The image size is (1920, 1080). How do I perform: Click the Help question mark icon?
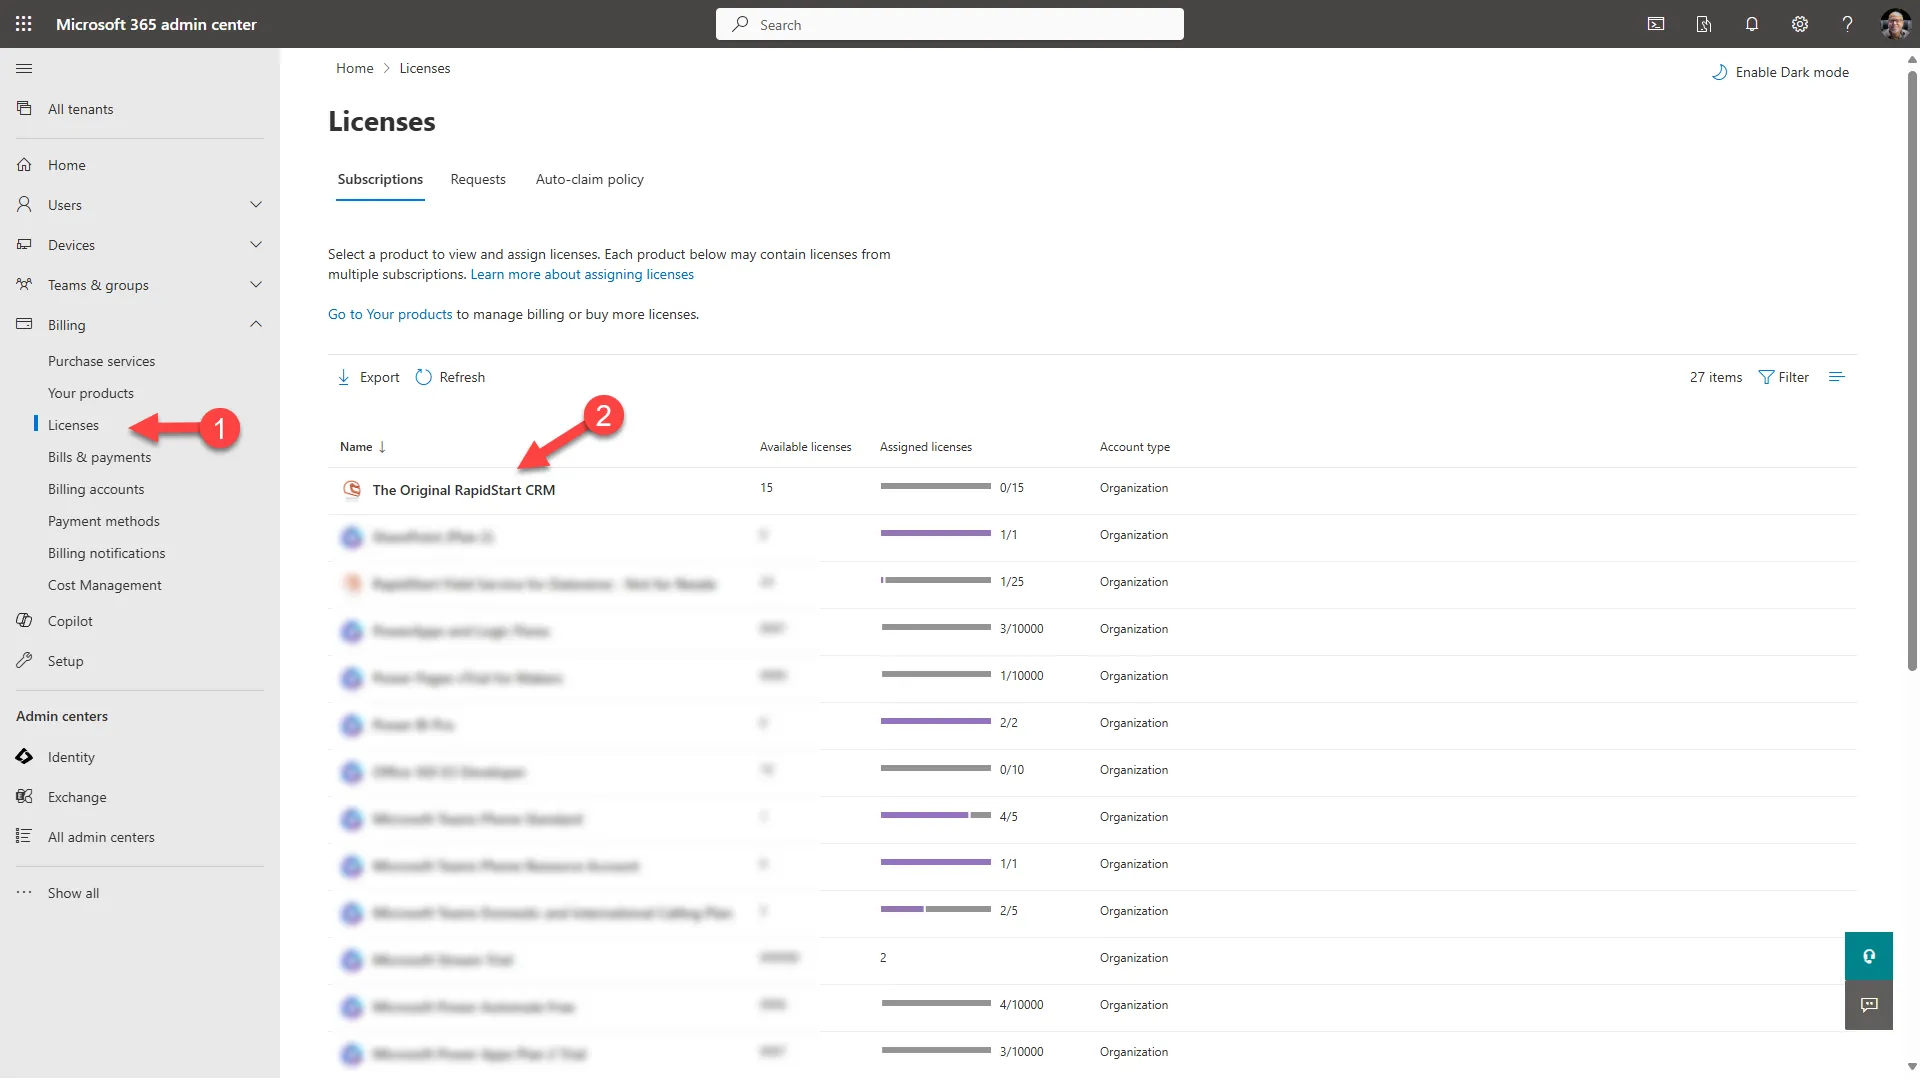1848,24
